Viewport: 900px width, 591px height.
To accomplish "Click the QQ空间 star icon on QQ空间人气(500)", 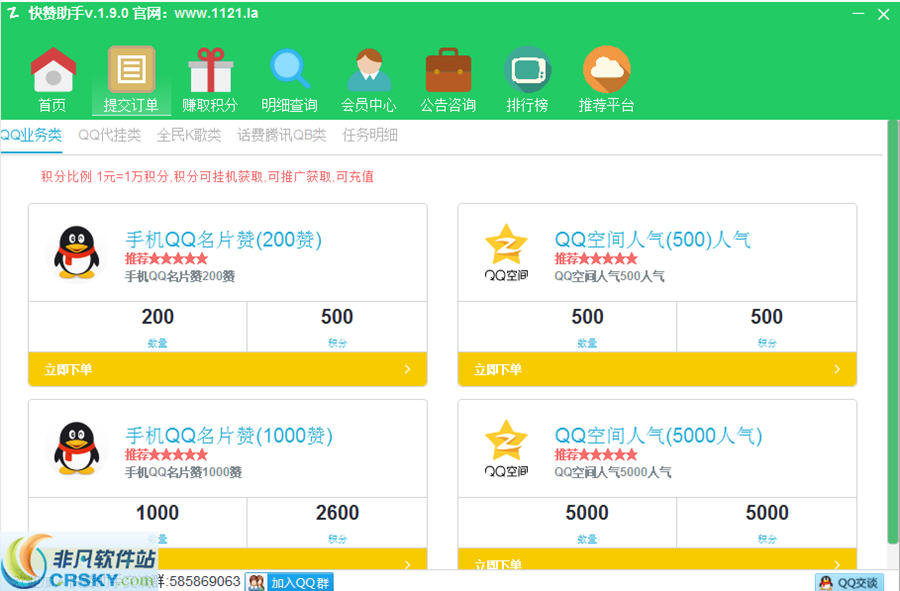I will pos(507,245).
